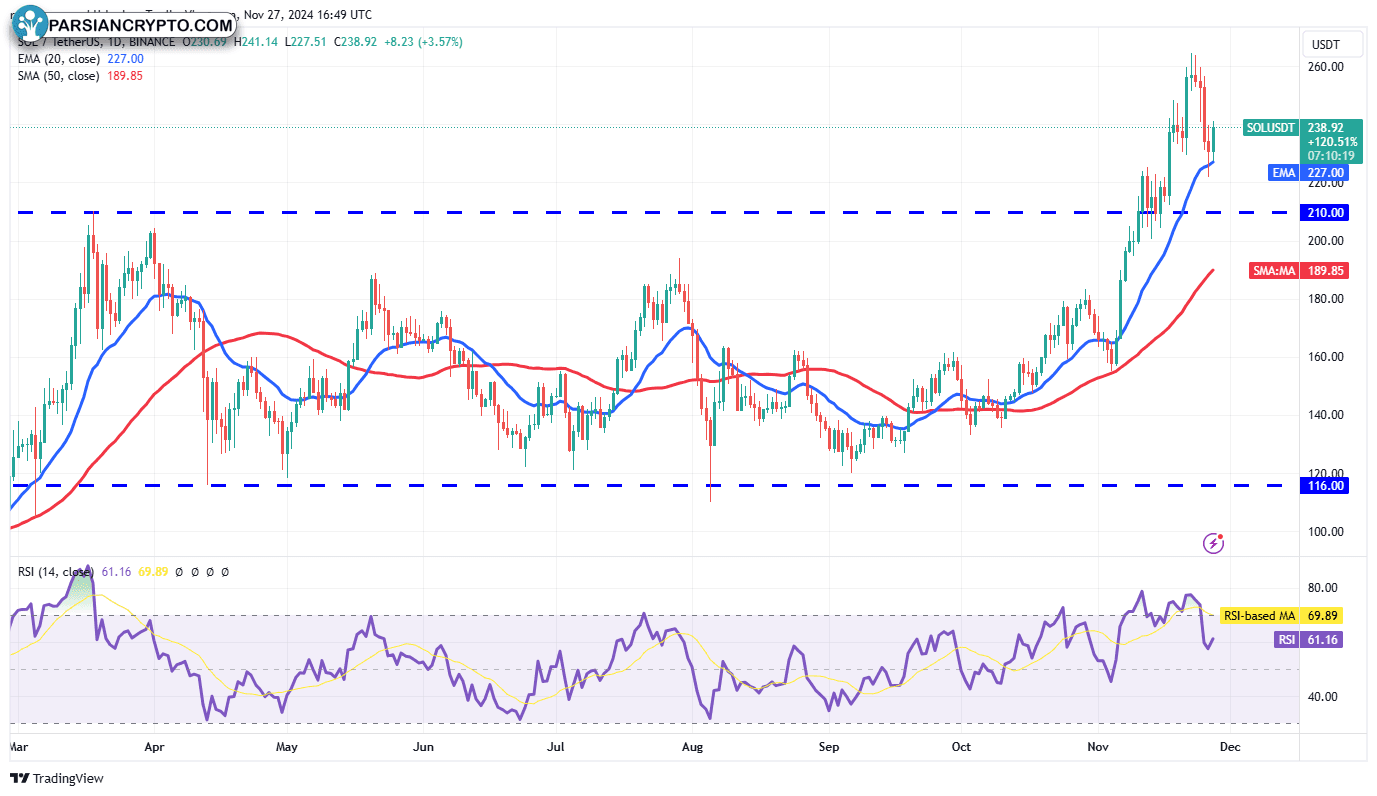1377x796 pixels.
Task: Click the Aug label on time axis
Action: 691,747
